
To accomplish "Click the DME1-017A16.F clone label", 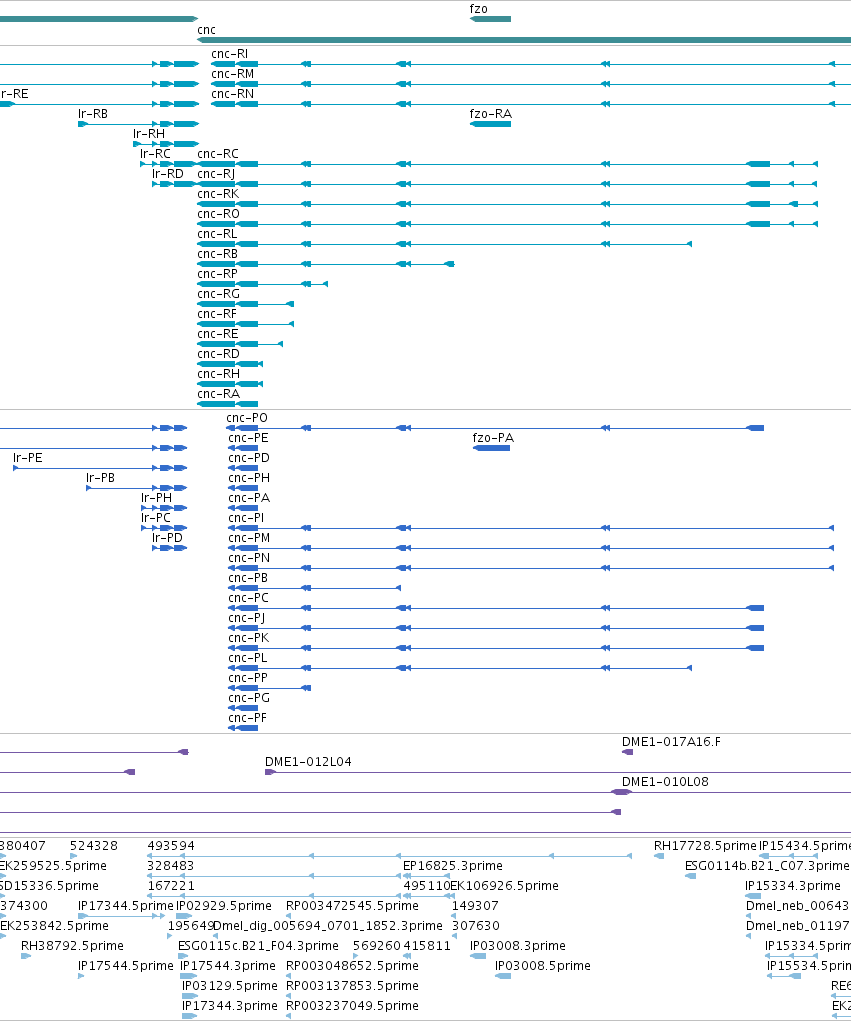I will [671, 742].
